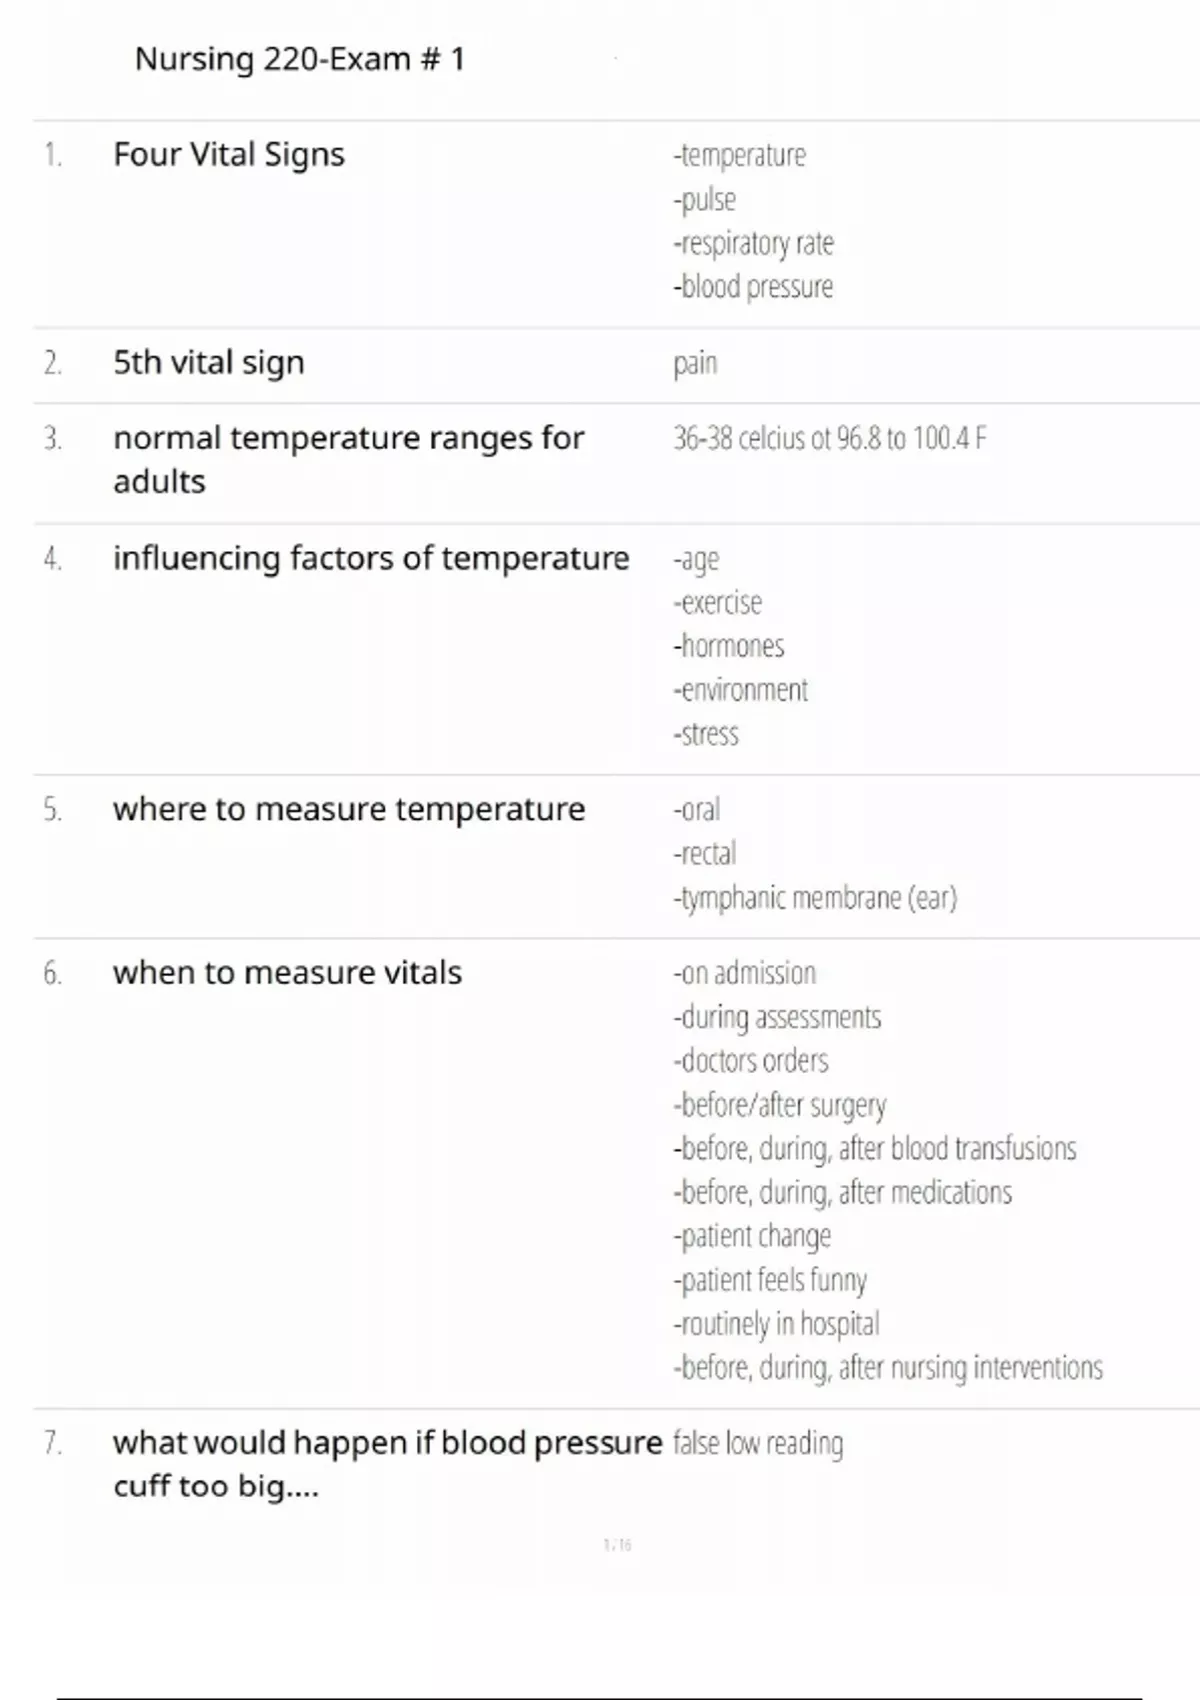Viewport: 1200px width, 1700px height.
Task: Select the blood pressure cuff question
Action: click(x=387, y=1464)
